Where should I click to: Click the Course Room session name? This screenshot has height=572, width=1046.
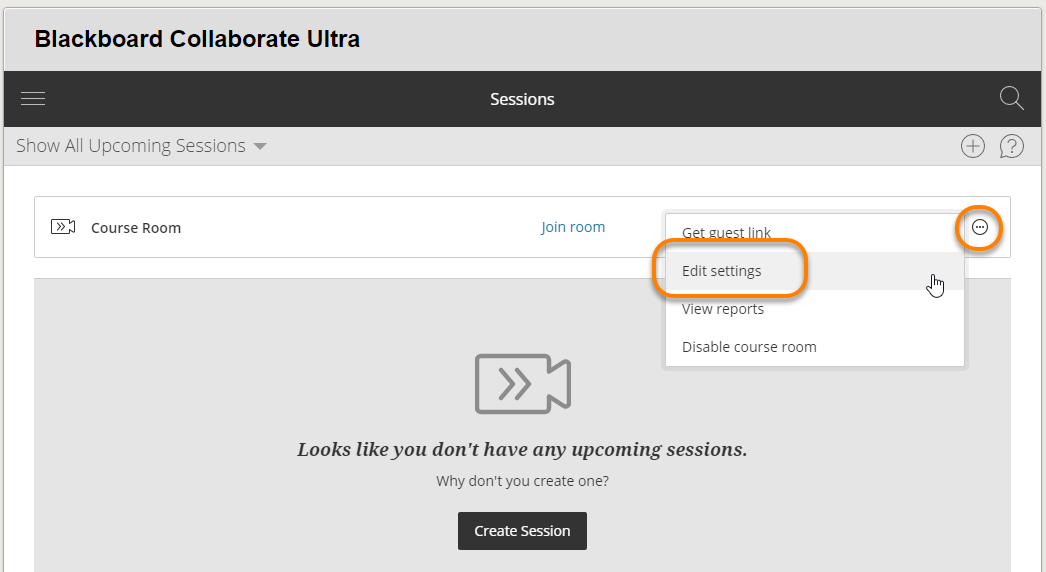pyautogui.click(x=136, y=228)
